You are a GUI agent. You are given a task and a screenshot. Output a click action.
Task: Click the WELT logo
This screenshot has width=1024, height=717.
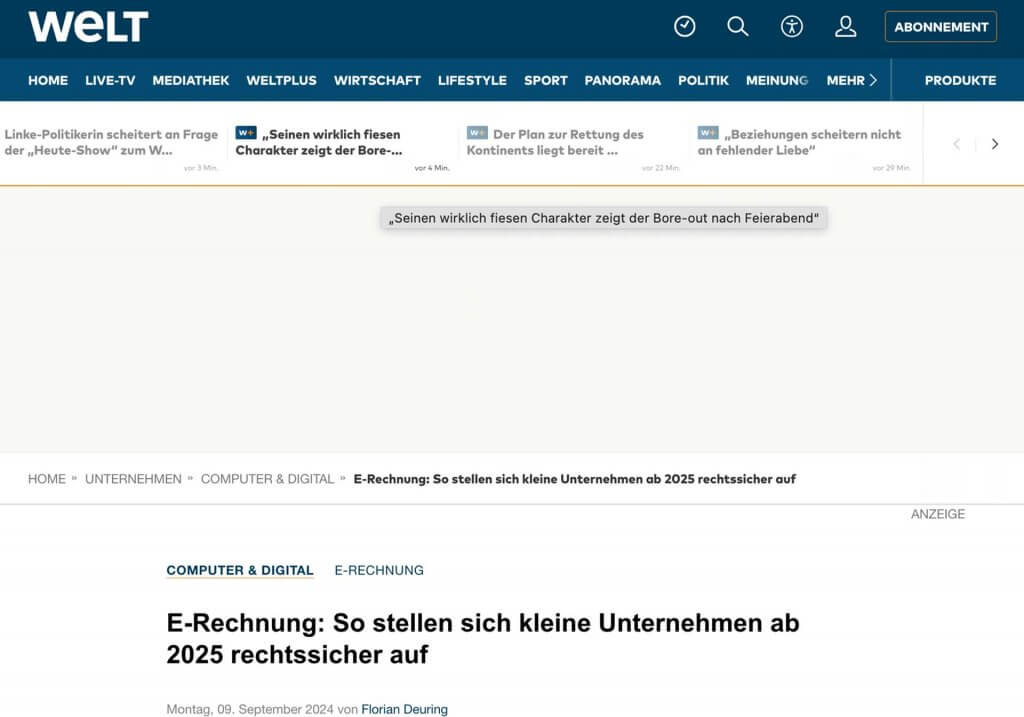[x=88, y=27]
